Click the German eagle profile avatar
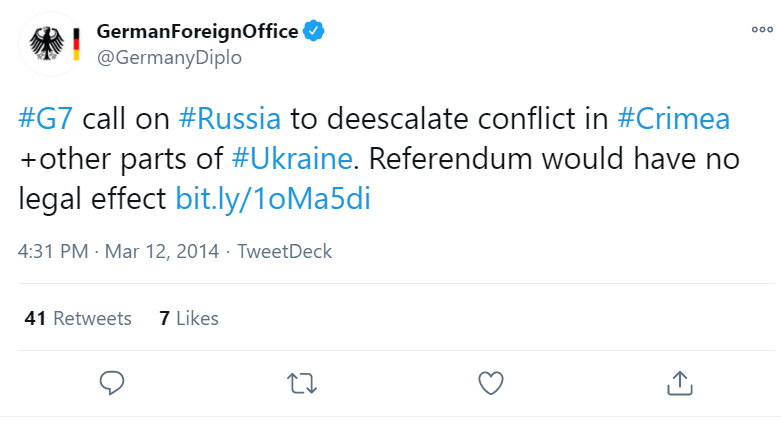Viewport: 781px width, 426px height. tap(45, 44)
